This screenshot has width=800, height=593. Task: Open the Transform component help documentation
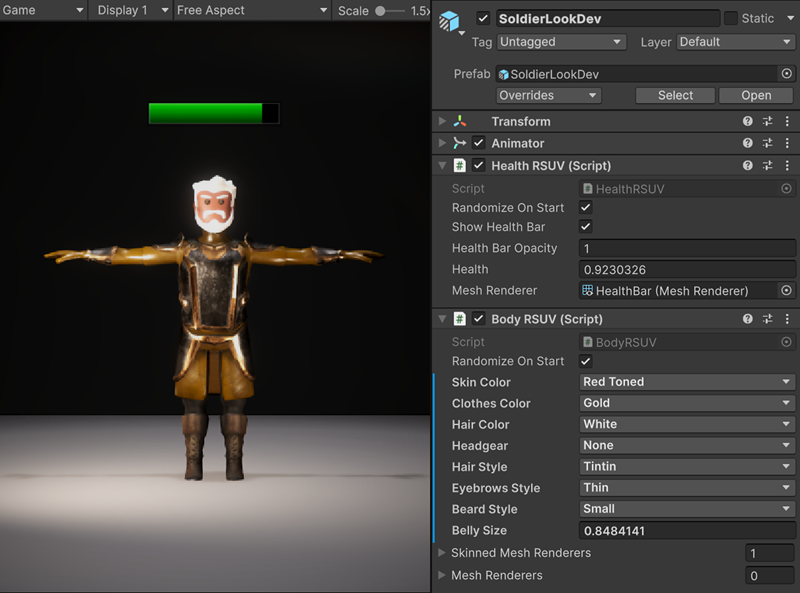749,120
